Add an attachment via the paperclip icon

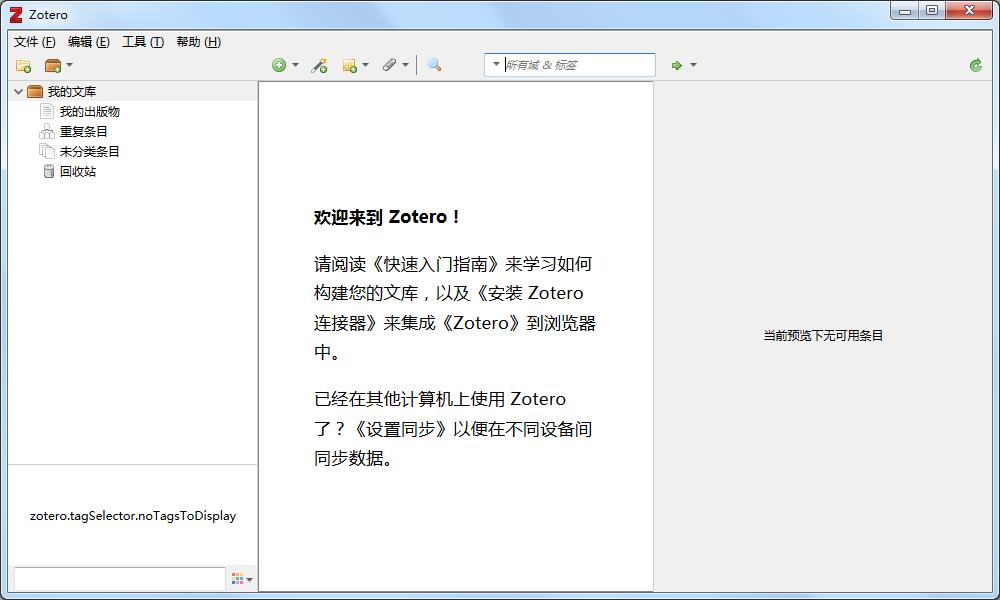tap(391, 64)
